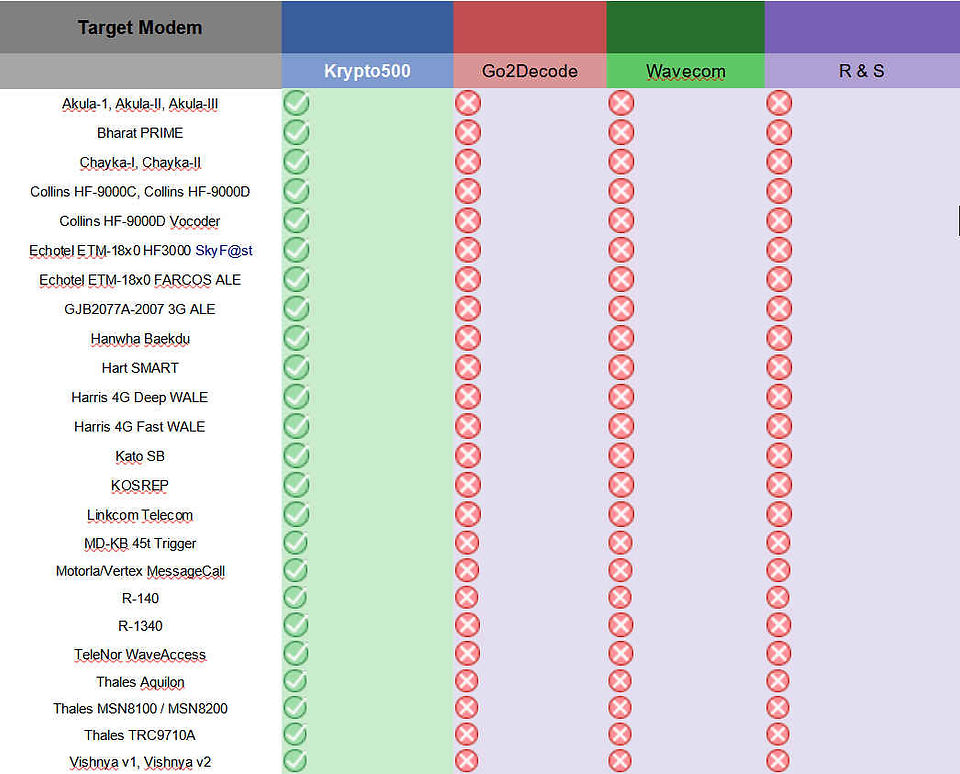Click the Wavecom red cross for Harris 4G Deep WALE
Viewport: 960px width, 774px height.
(x=621, y=397)
